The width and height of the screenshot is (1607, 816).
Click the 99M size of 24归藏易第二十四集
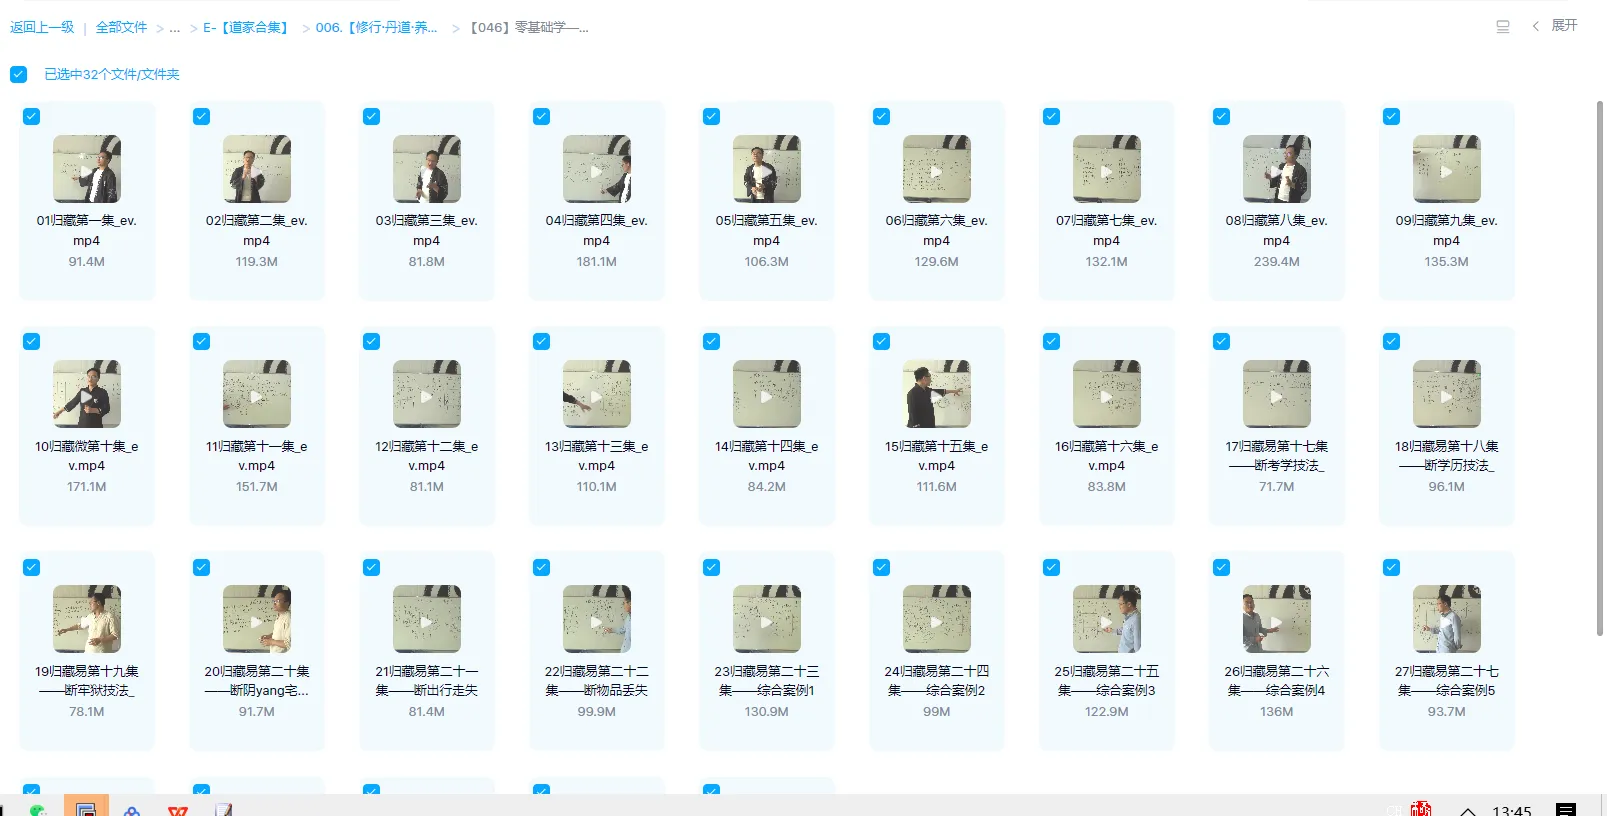click(937, 712)
